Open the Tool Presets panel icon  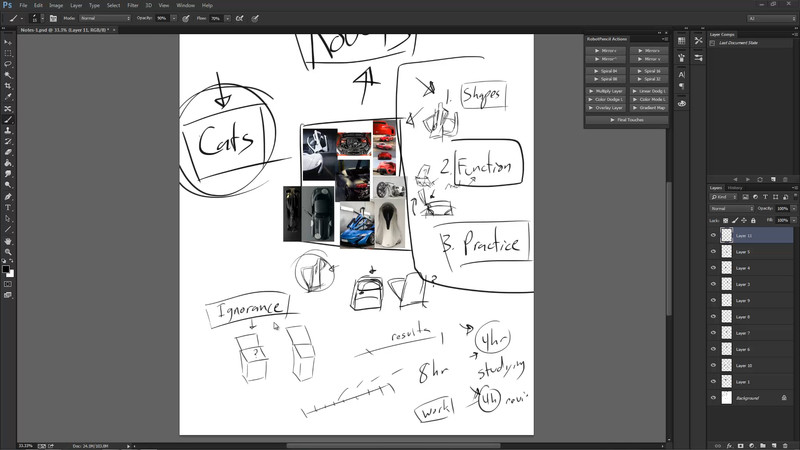pos(698,41)
